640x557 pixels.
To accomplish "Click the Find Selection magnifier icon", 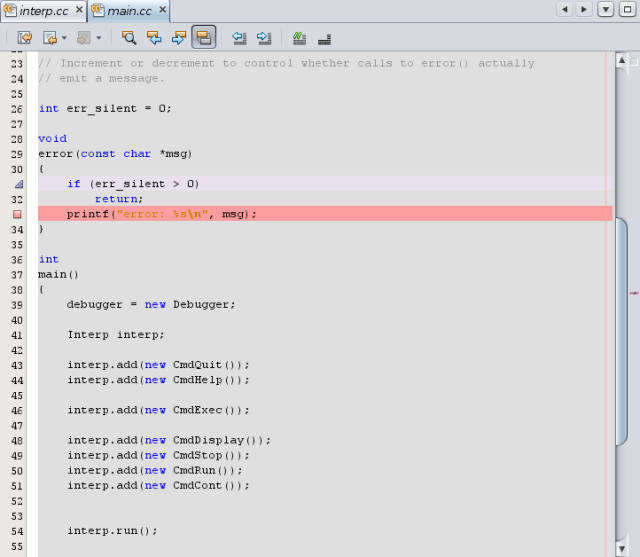I will coord(129,38).
